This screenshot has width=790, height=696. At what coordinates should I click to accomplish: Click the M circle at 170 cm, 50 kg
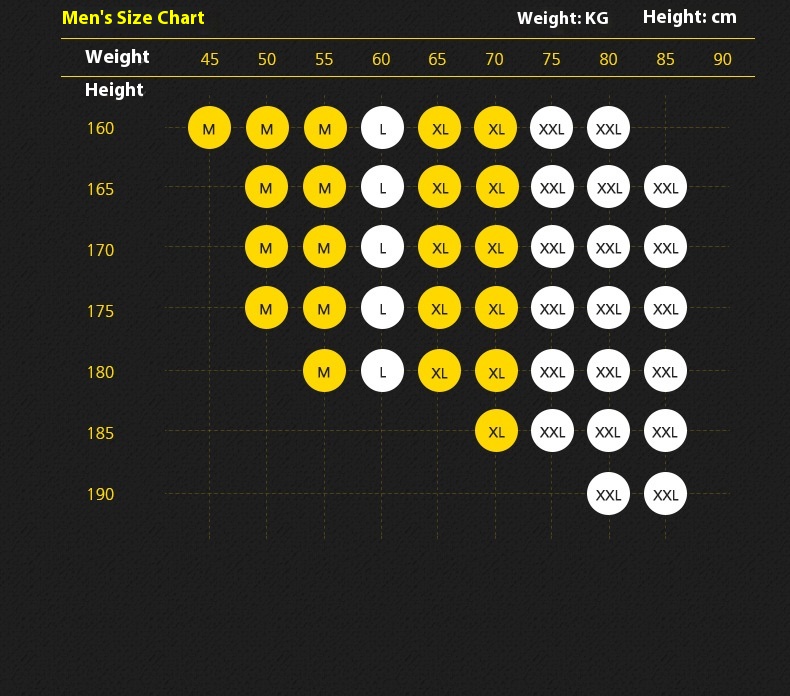pyautogui.click(x=266, y=248)
